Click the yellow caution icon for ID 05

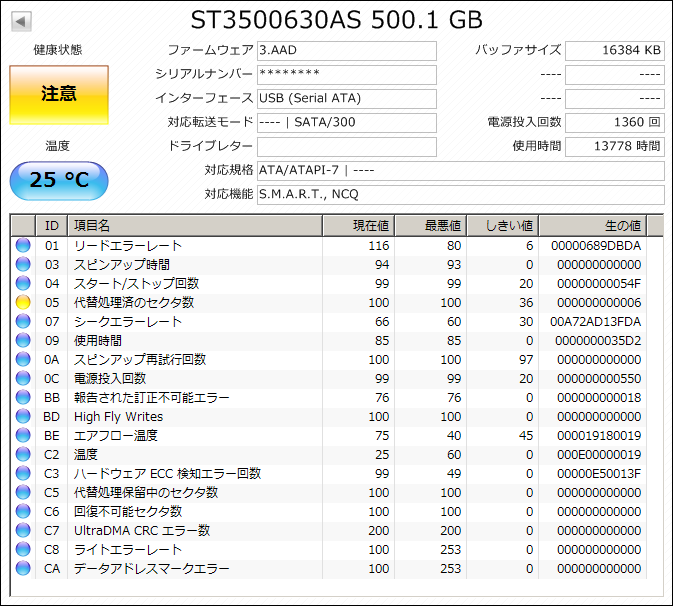tap(23, 303)
